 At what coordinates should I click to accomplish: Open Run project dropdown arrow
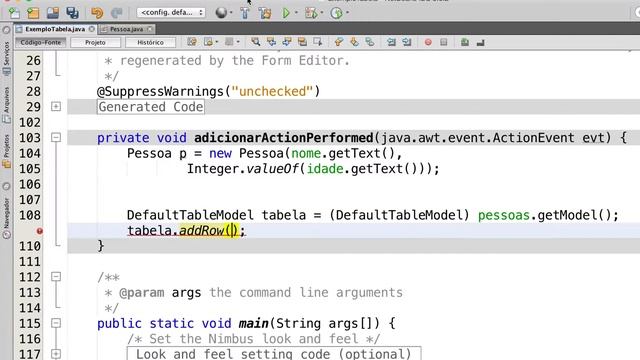click(x=296, y=13)
